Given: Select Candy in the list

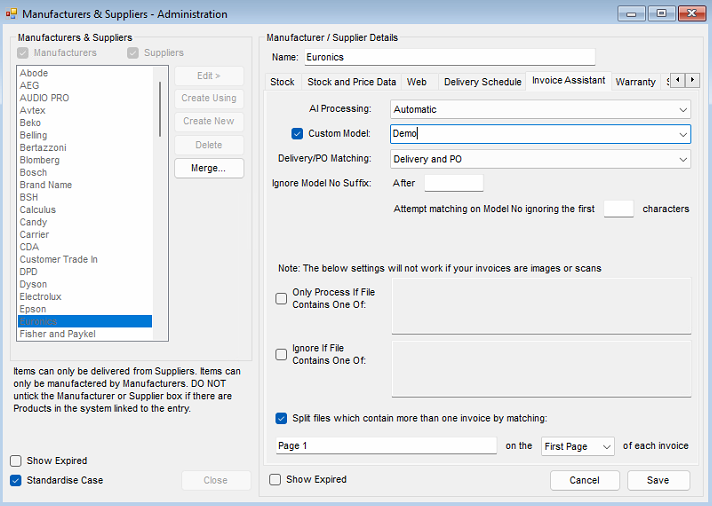Looking at the screenshot, I should click(x=85, y=222).
